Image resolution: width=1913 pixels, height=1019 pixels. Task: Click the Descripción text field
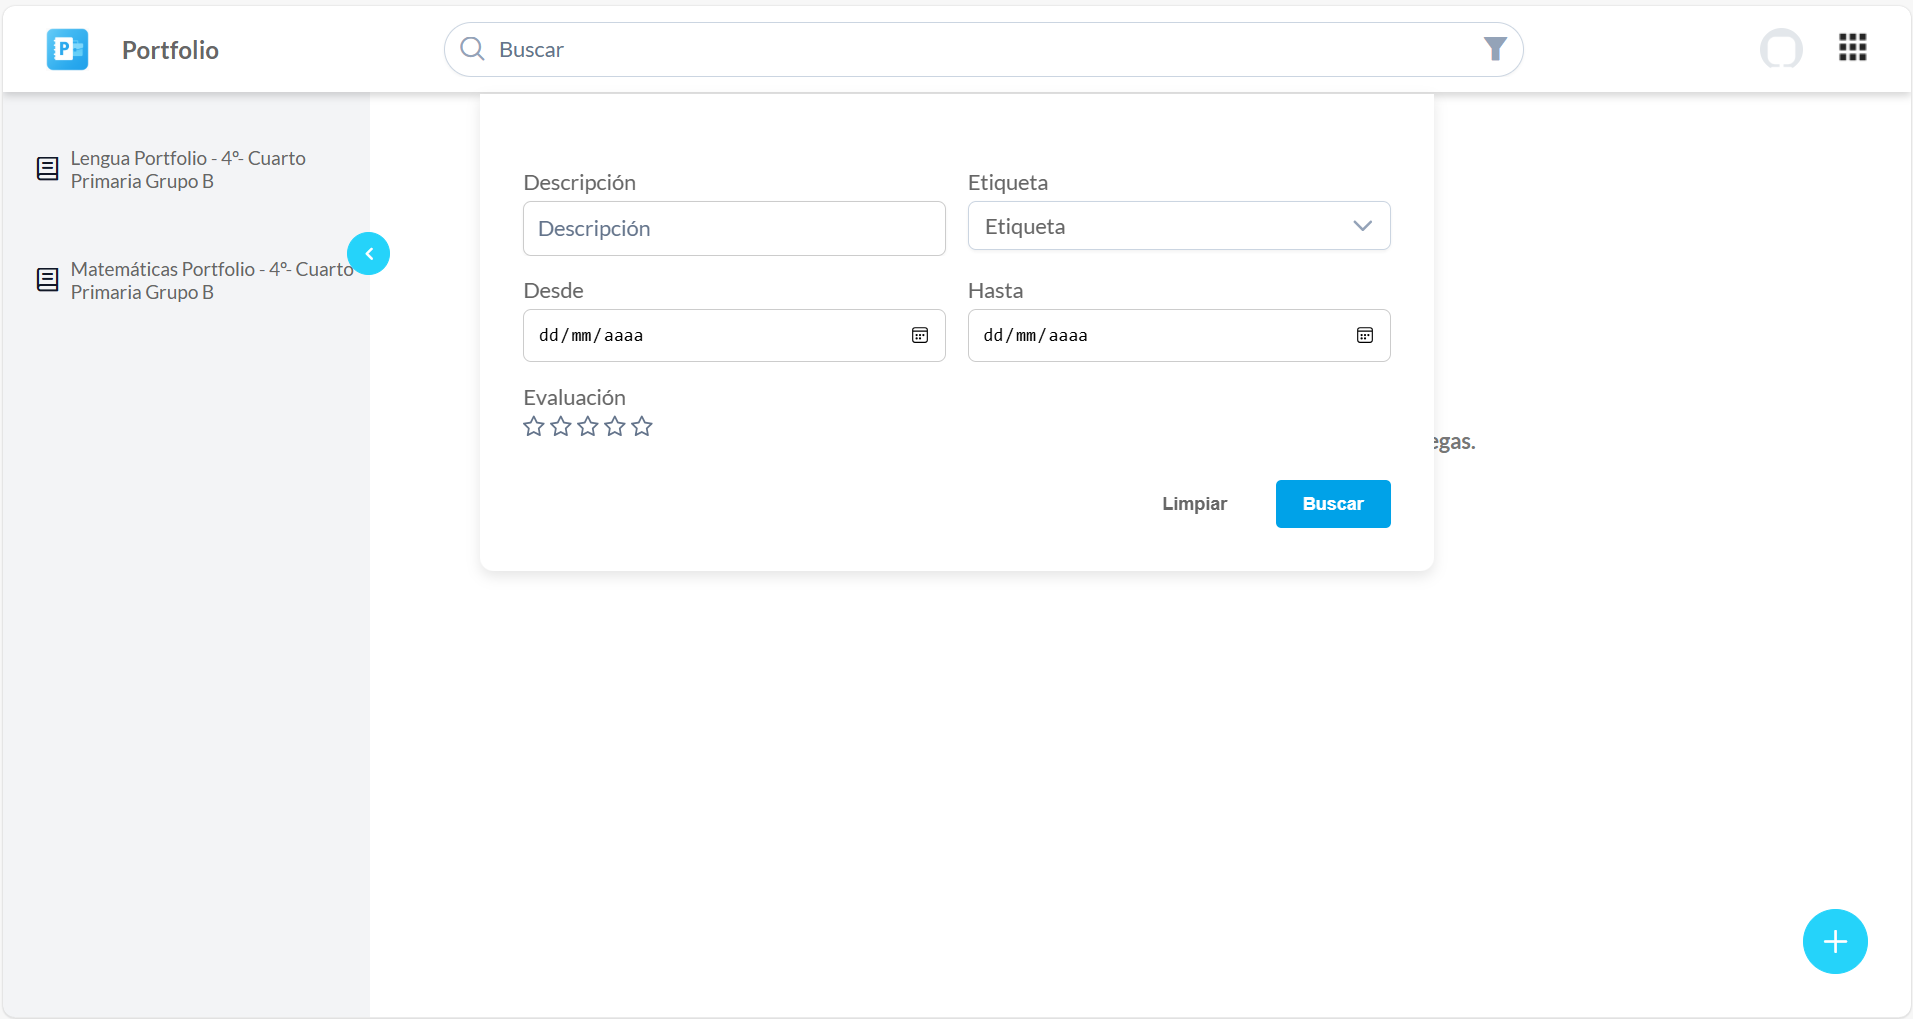[x=733, y=229]
